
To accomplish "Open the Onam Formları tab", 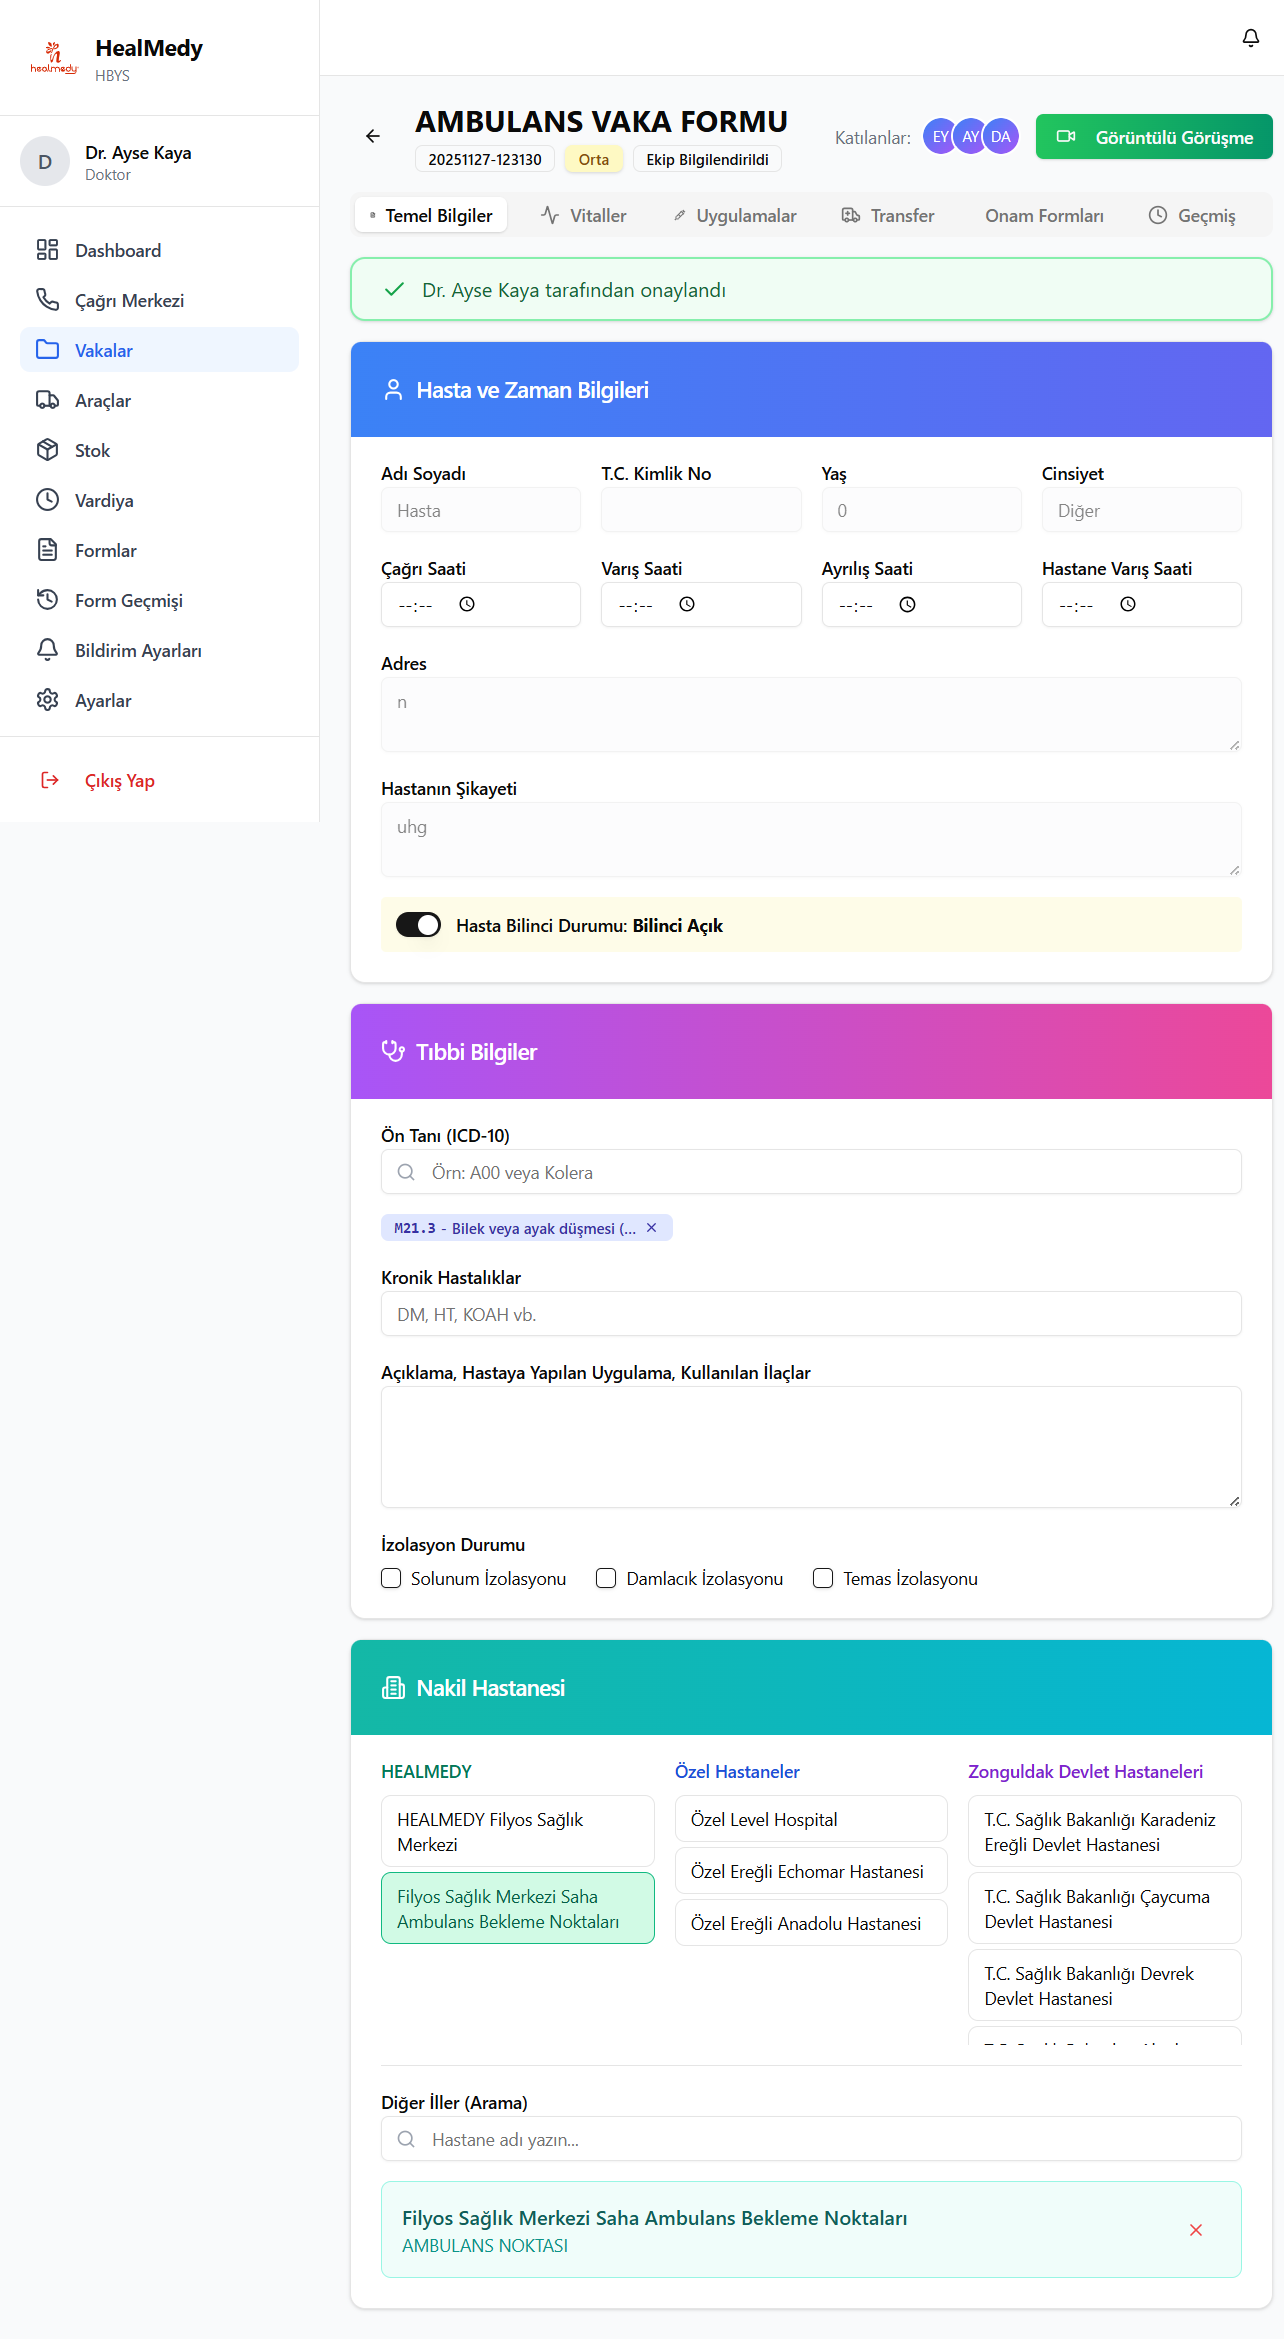I will coord(1043,216).
